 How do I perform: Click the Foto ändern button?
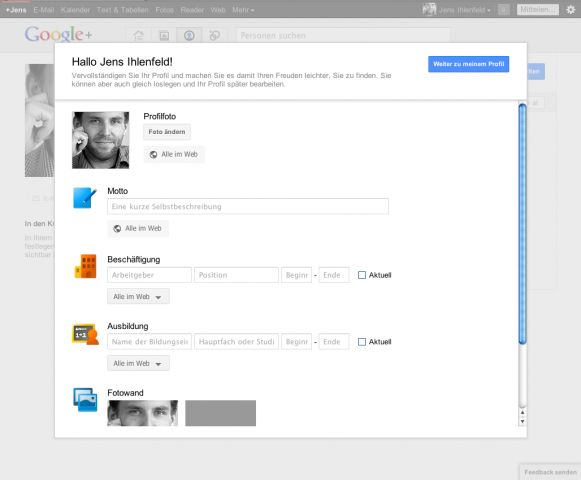pyautogui.click(x=167, y=132)
